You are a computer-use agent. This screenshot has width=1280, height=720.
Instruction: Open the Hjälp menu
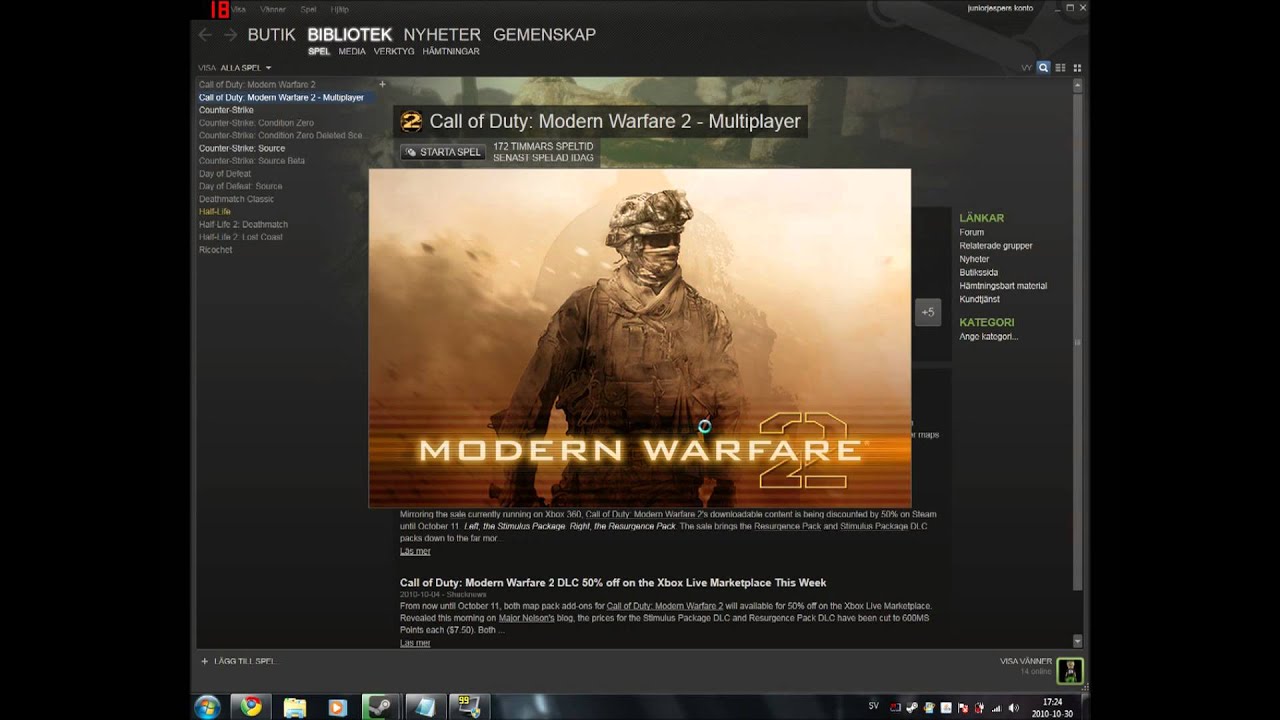pyautogui.click(x=340, y=9)
